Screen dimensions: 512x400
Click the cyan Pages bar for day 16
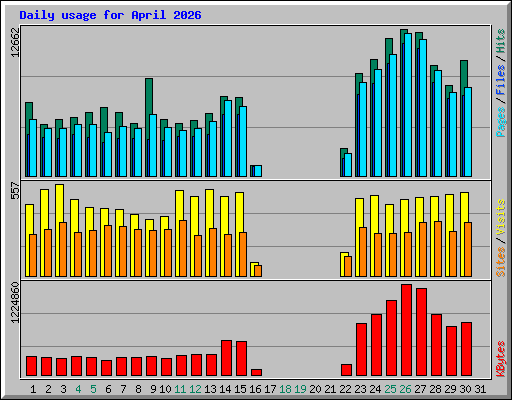(x=258, y=171)
